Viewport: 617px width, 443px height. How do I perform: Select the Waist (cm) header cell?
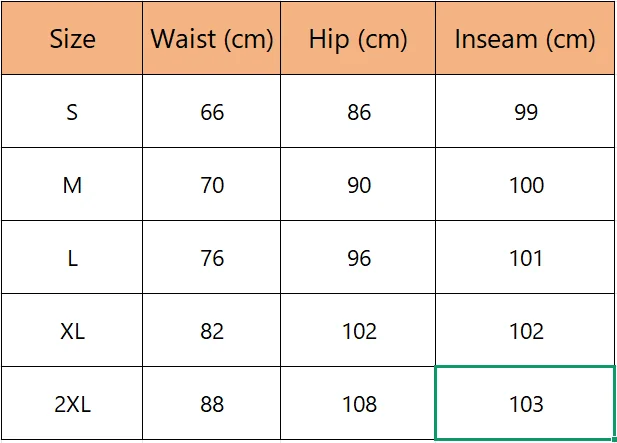click(x=212, y=39)
